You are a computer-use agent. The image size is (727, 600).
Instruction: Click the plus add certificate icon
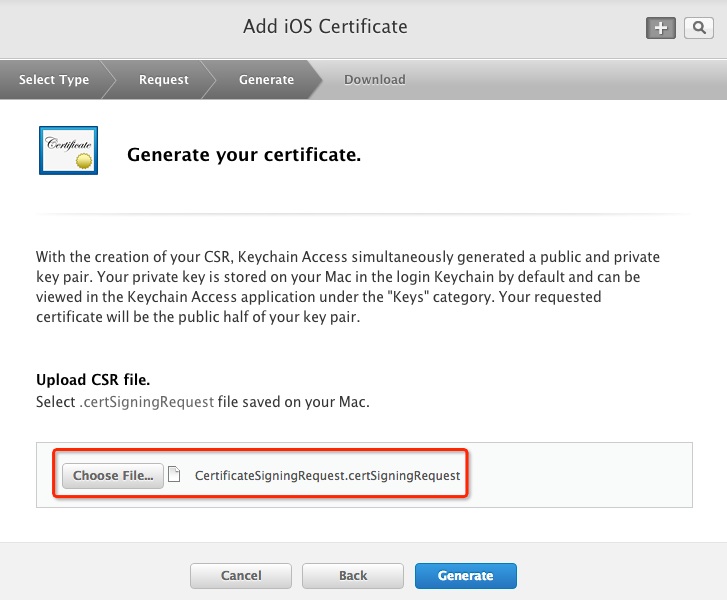pyautogui.click(x=660, y=28)
